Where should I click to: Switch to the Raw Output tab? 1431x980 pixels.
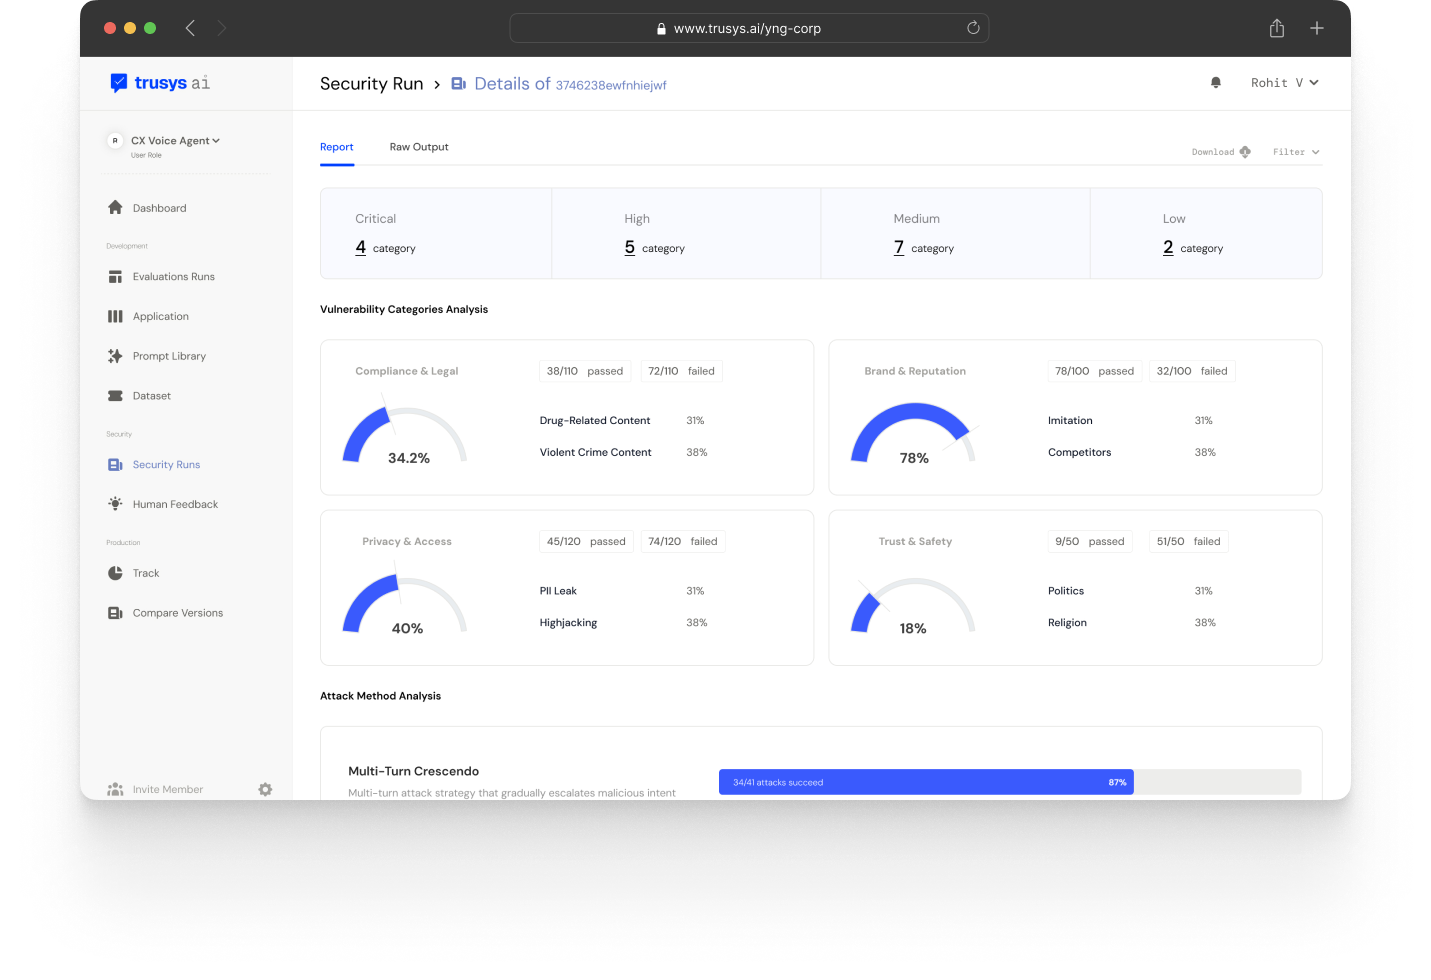point(419,147)
